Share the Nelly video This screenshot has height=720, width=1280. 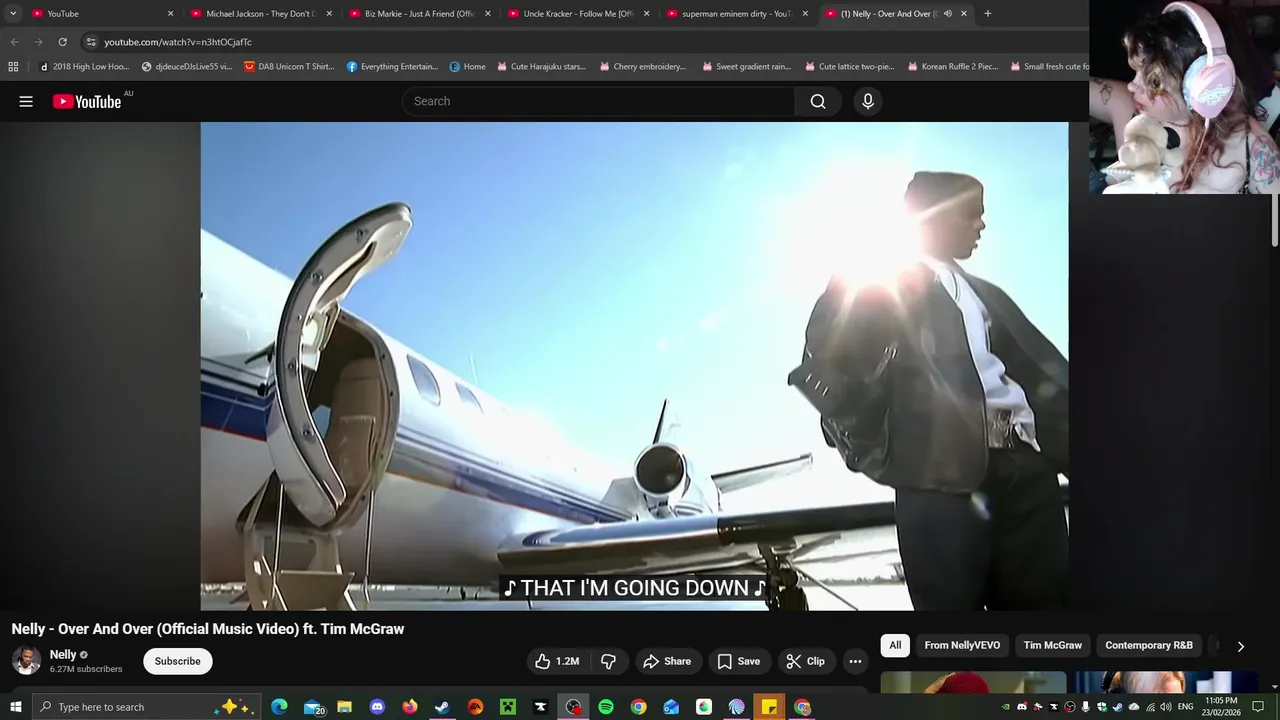[667, 661]
